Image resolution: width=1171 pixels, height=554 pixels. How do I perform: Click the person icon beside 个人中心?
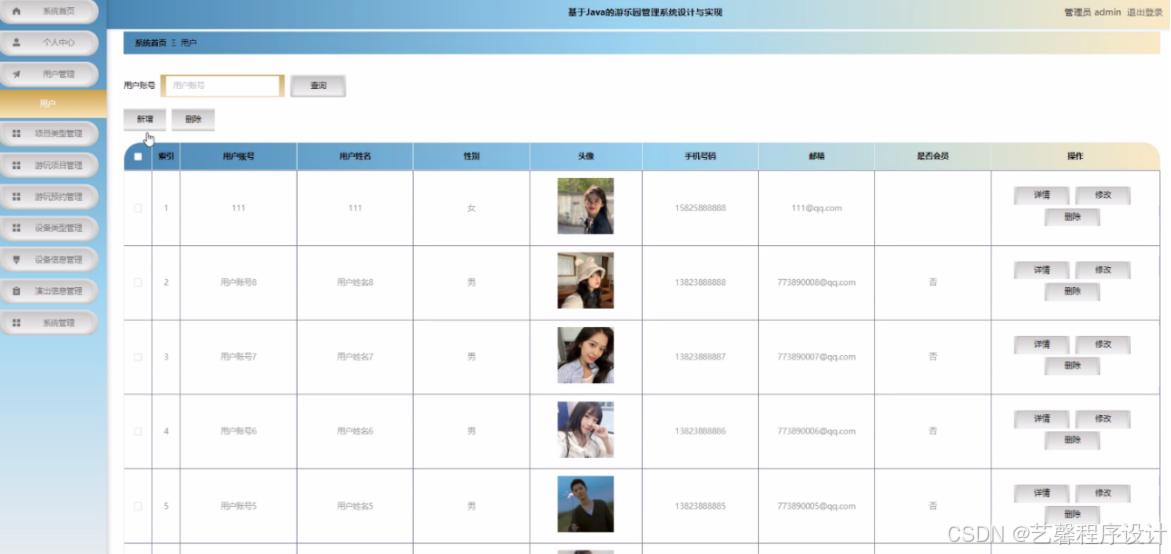tap(16, 43)
